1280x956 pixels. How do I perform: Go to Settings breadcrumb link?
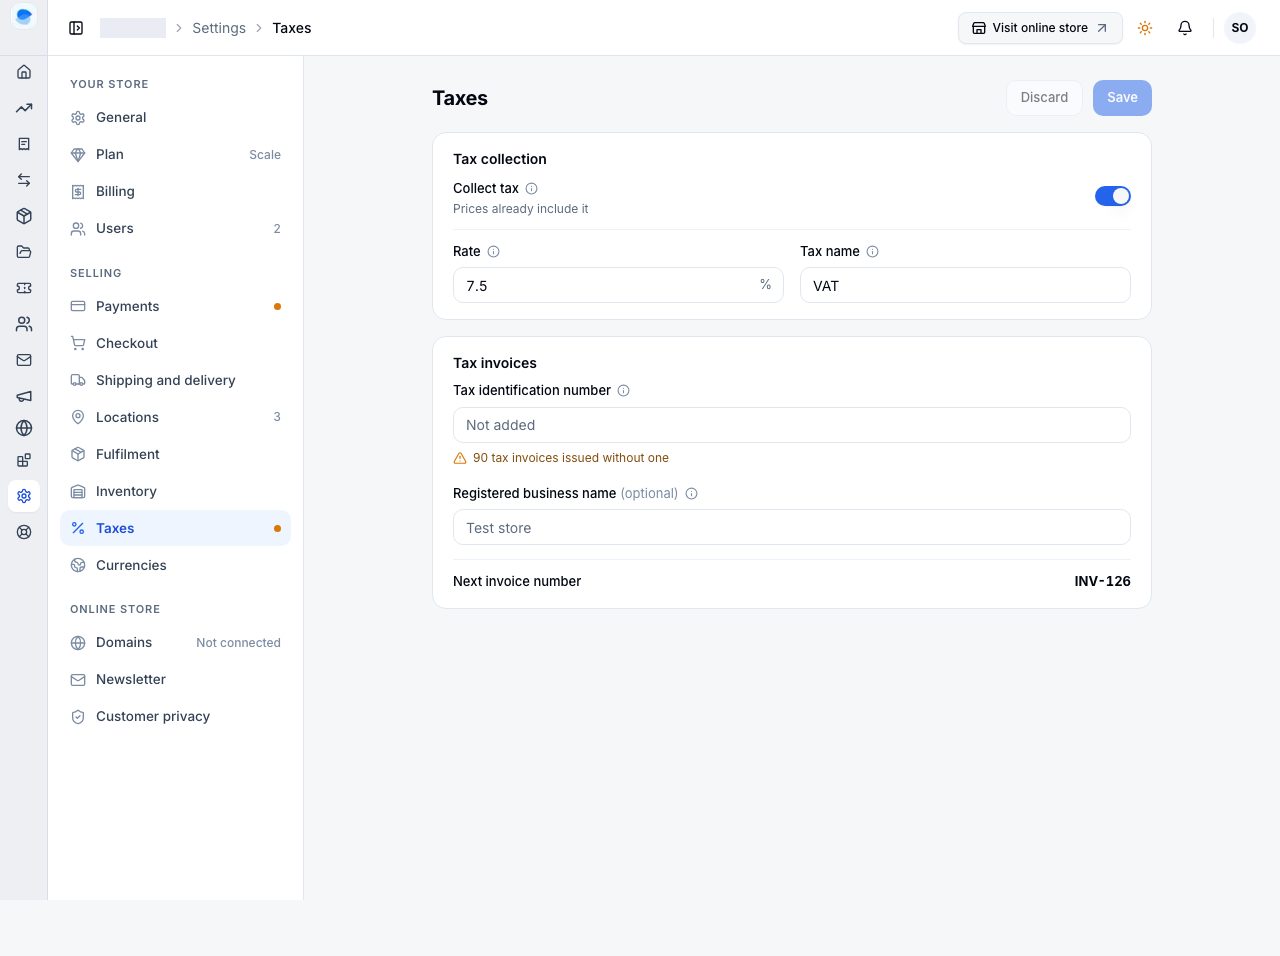(x=219, y=28)
